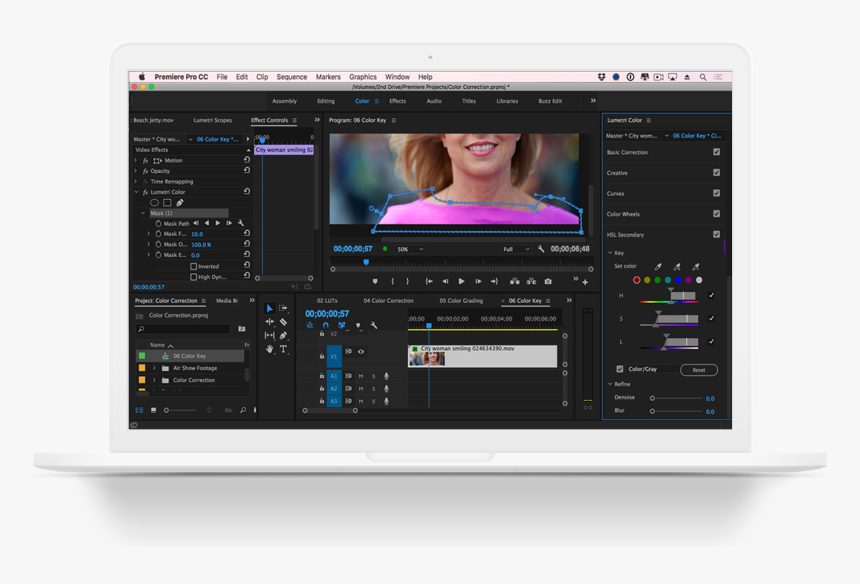
Task: Toggle the Snap magnet icon above the timeline
Action: (326, 324)
